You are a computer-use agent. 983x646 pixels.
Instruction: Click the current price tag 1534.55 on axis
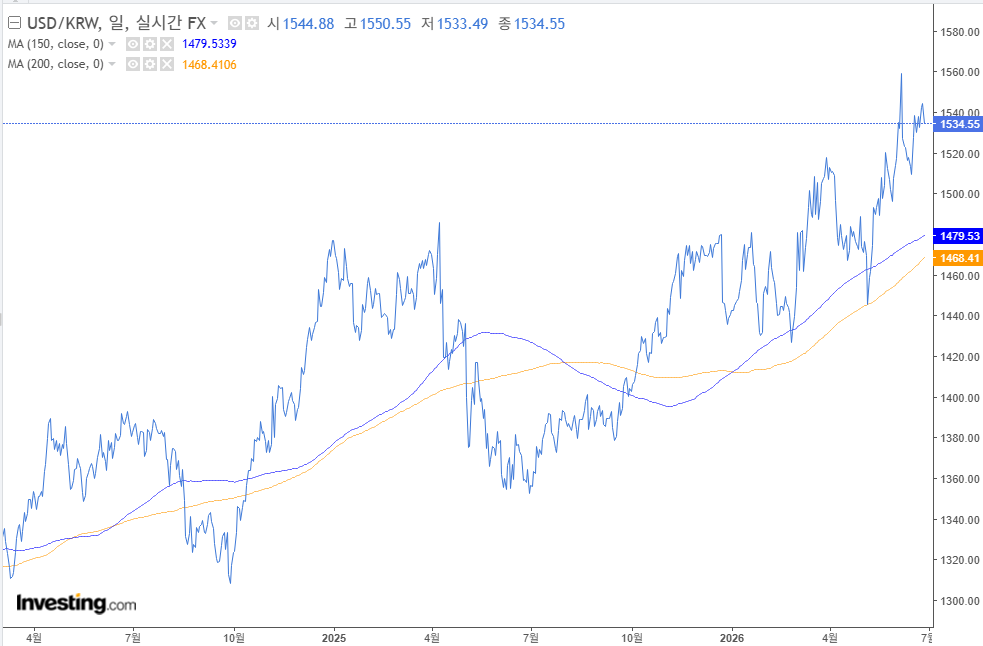(x=958, y=124)
